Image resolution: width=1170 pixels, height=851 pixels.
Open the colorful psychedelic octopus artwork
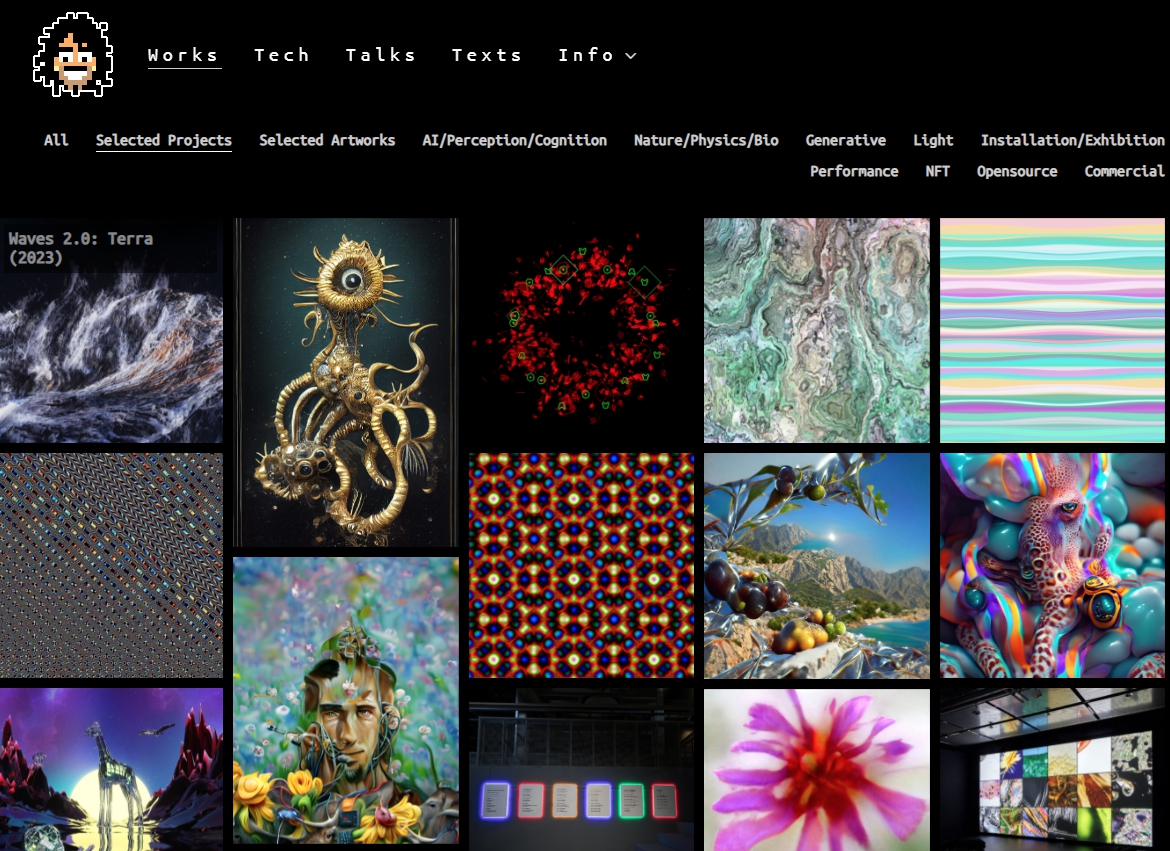pyautogui.click(x=1052, y=565)
